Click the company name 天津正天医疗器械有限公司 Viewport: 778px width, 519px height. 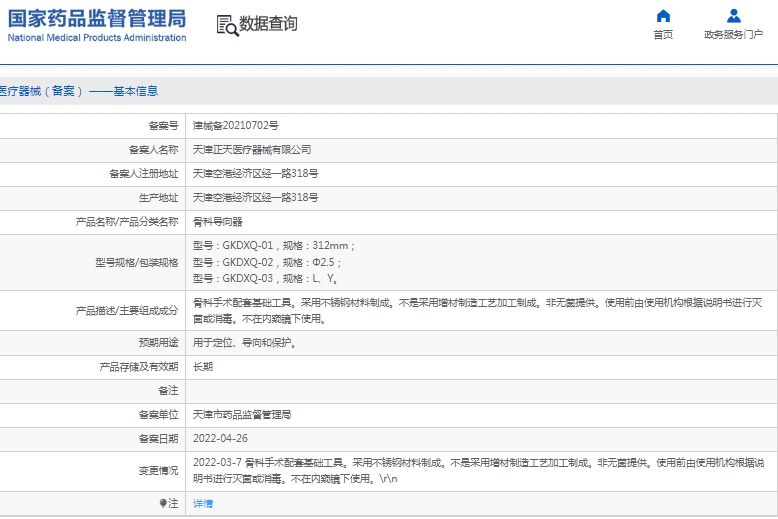point(252,149)
